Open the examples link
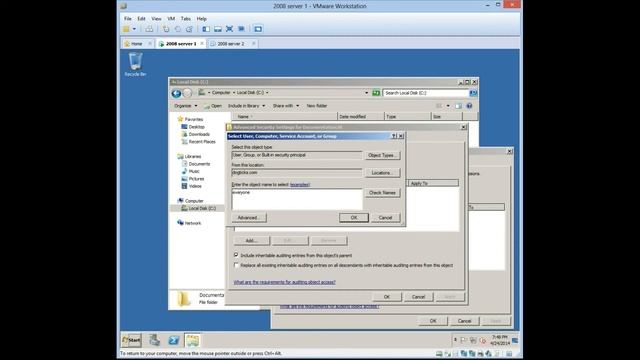This screenshot has height=360, width=640. (300, 185)
